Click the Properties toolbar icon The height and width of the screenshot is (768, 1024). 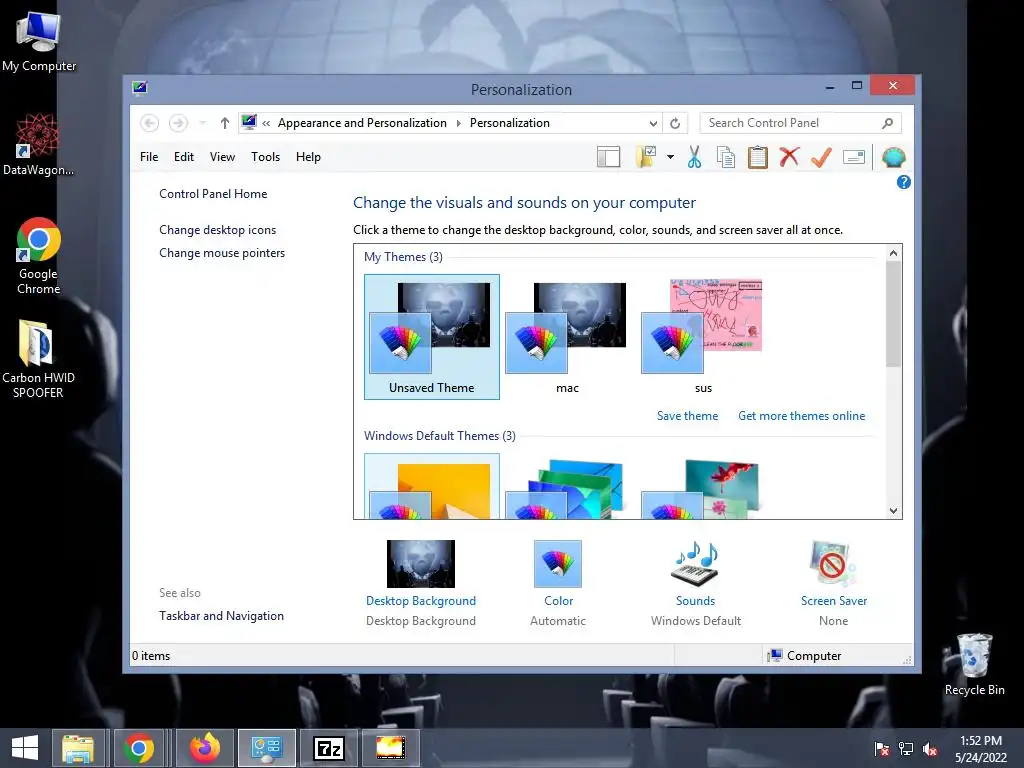pyautogui.click(x=854, y=157)
